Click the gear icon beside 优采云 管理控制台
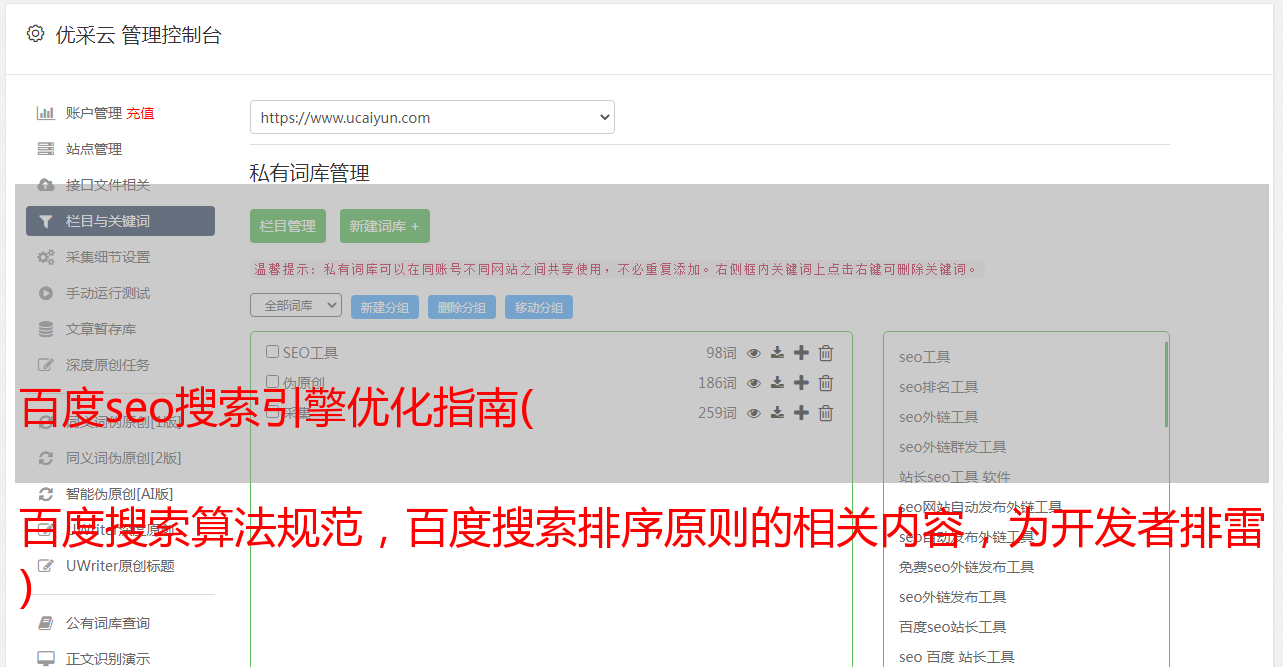Screen dimensions: 1283x667 [x=36, y=34]
